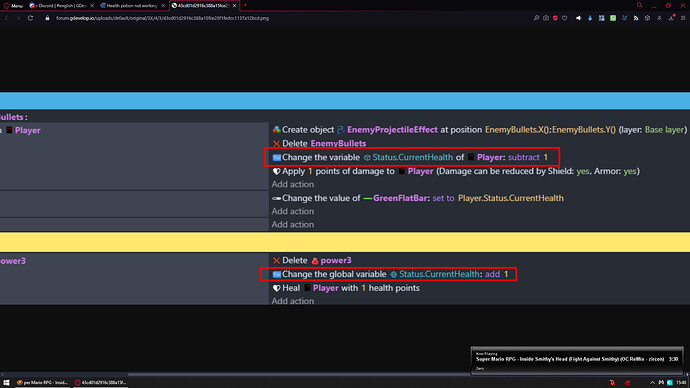Open the Windows Start button

point(6,383)
